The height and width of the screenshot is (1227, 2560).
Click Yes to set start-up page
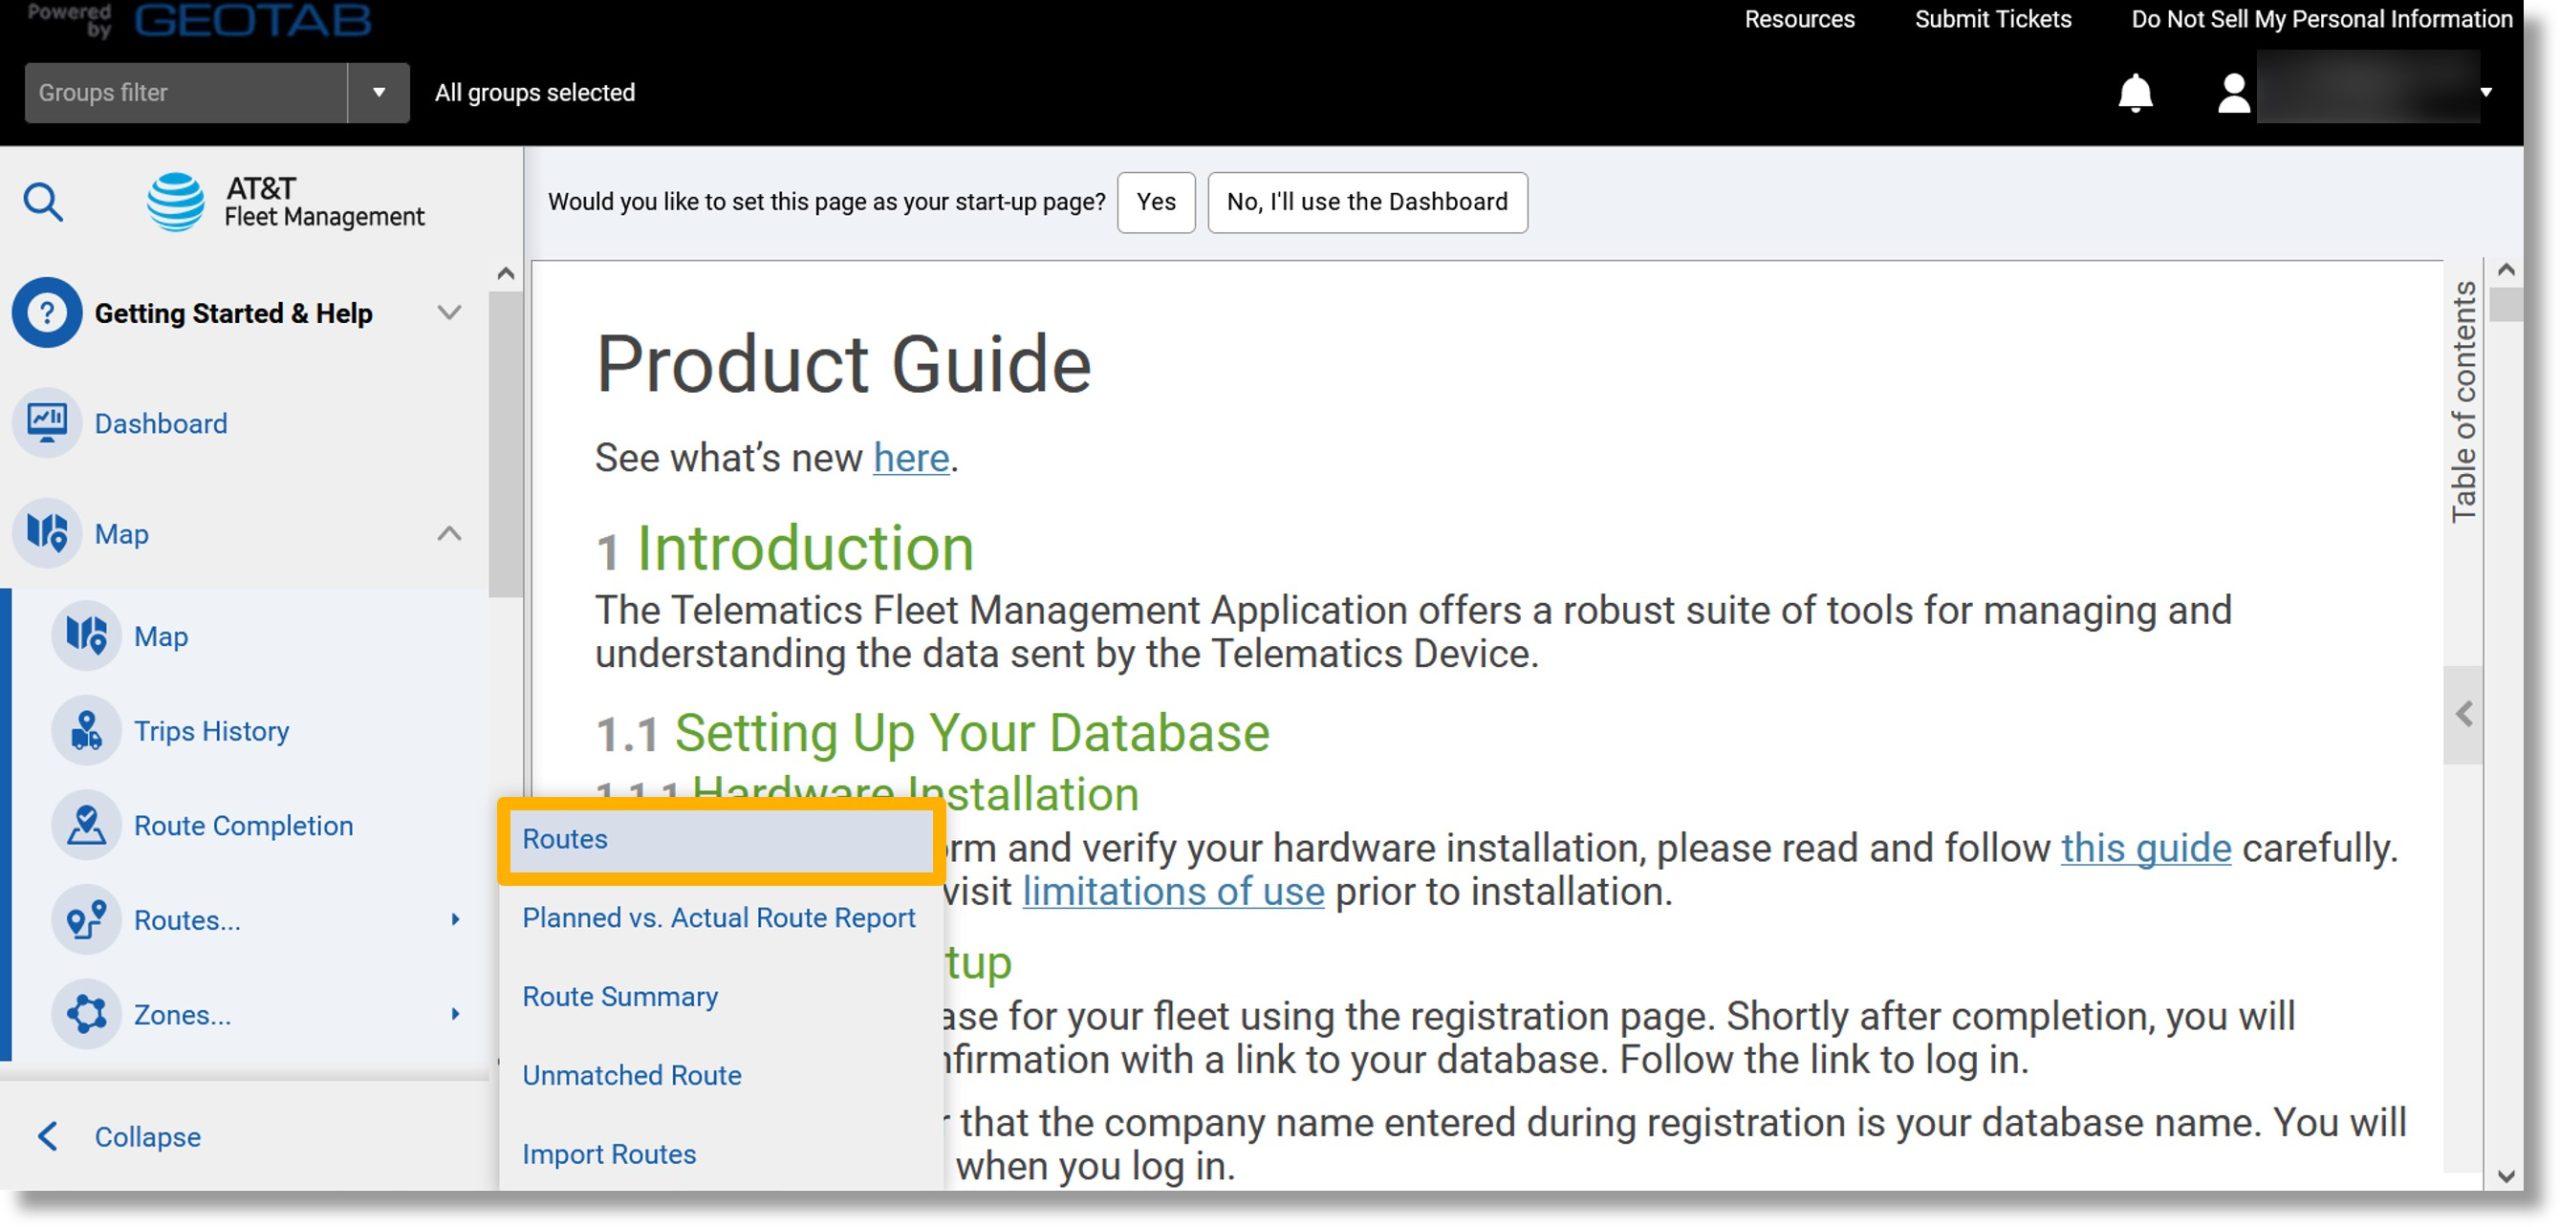click(x=1156, y=202)
